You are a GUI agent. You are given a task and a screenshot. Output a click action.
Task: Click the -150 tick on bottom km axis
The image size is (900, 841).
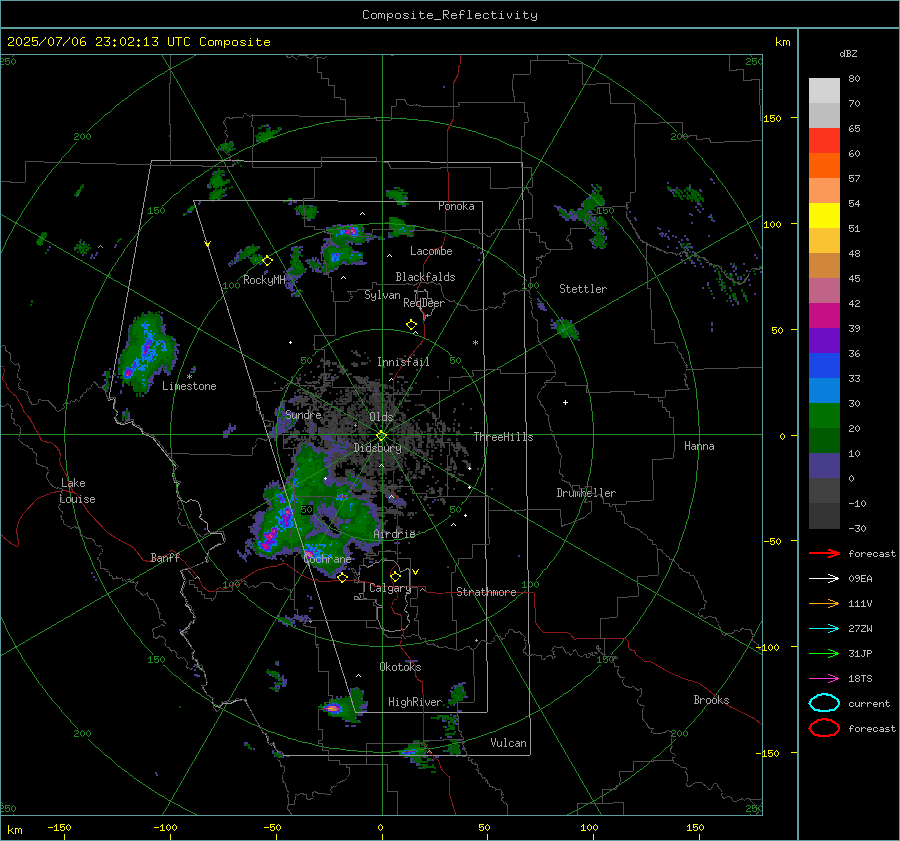pos(59,827)
